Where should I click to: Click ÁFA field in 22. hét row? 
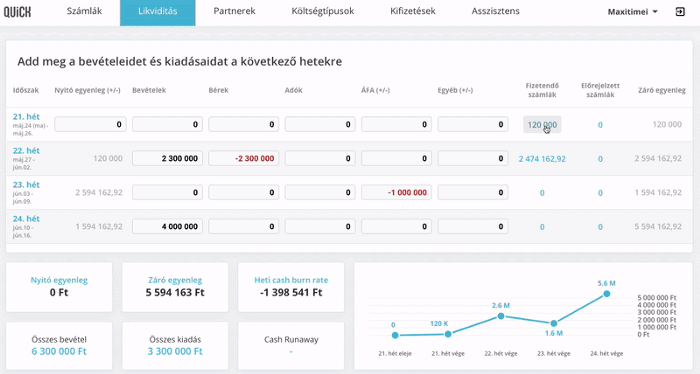tap(396, 158)
